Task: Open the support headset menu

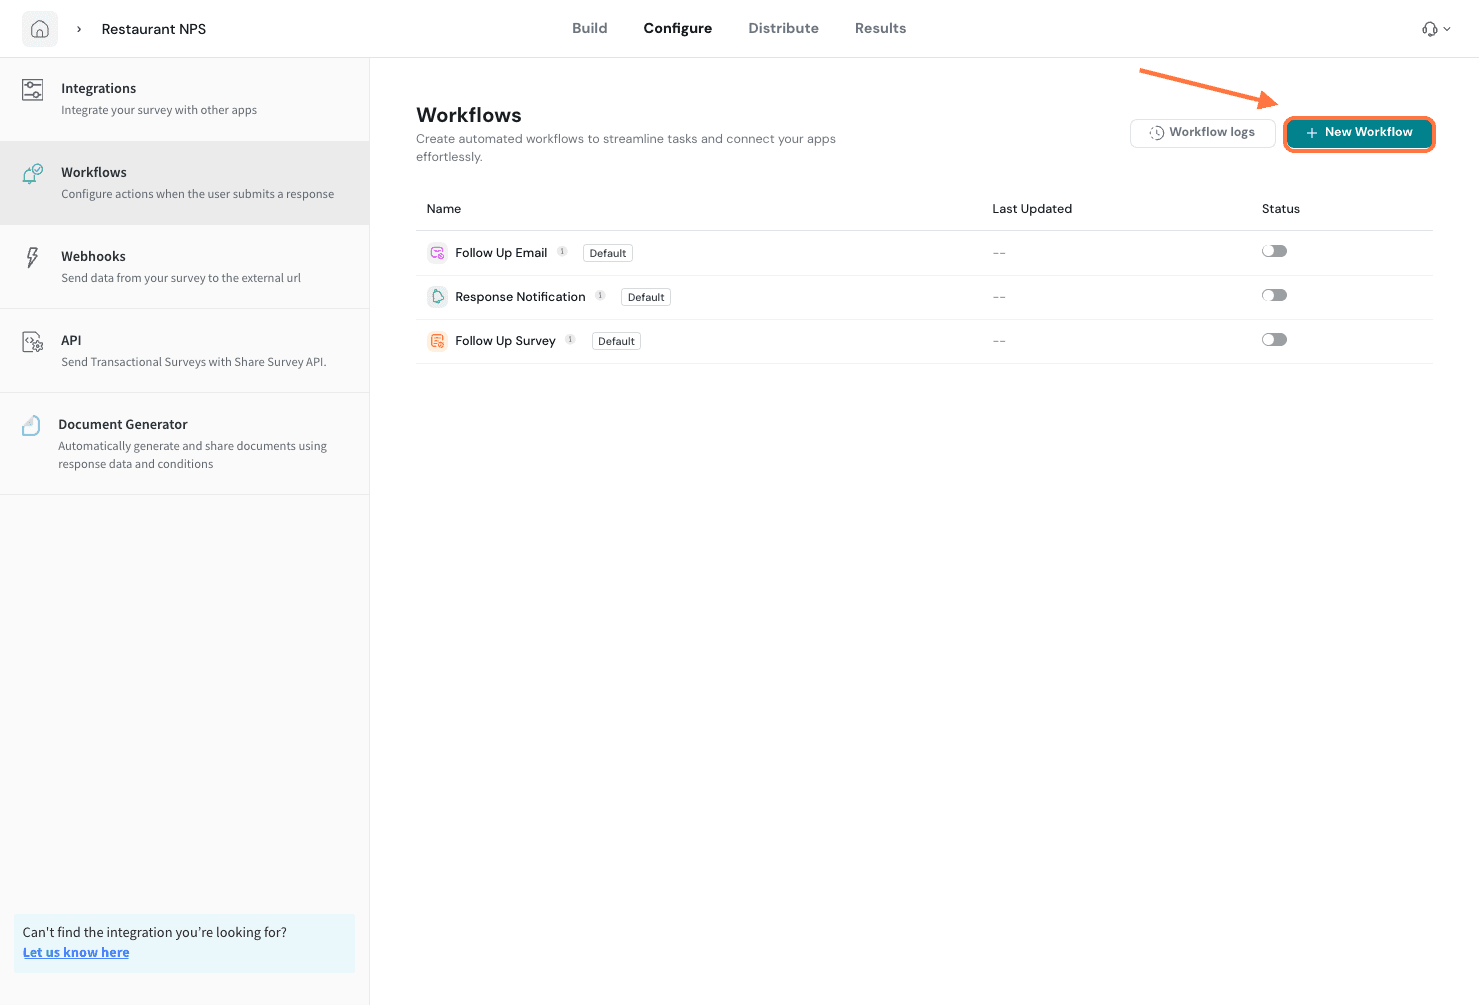Action: [1435, 29]
